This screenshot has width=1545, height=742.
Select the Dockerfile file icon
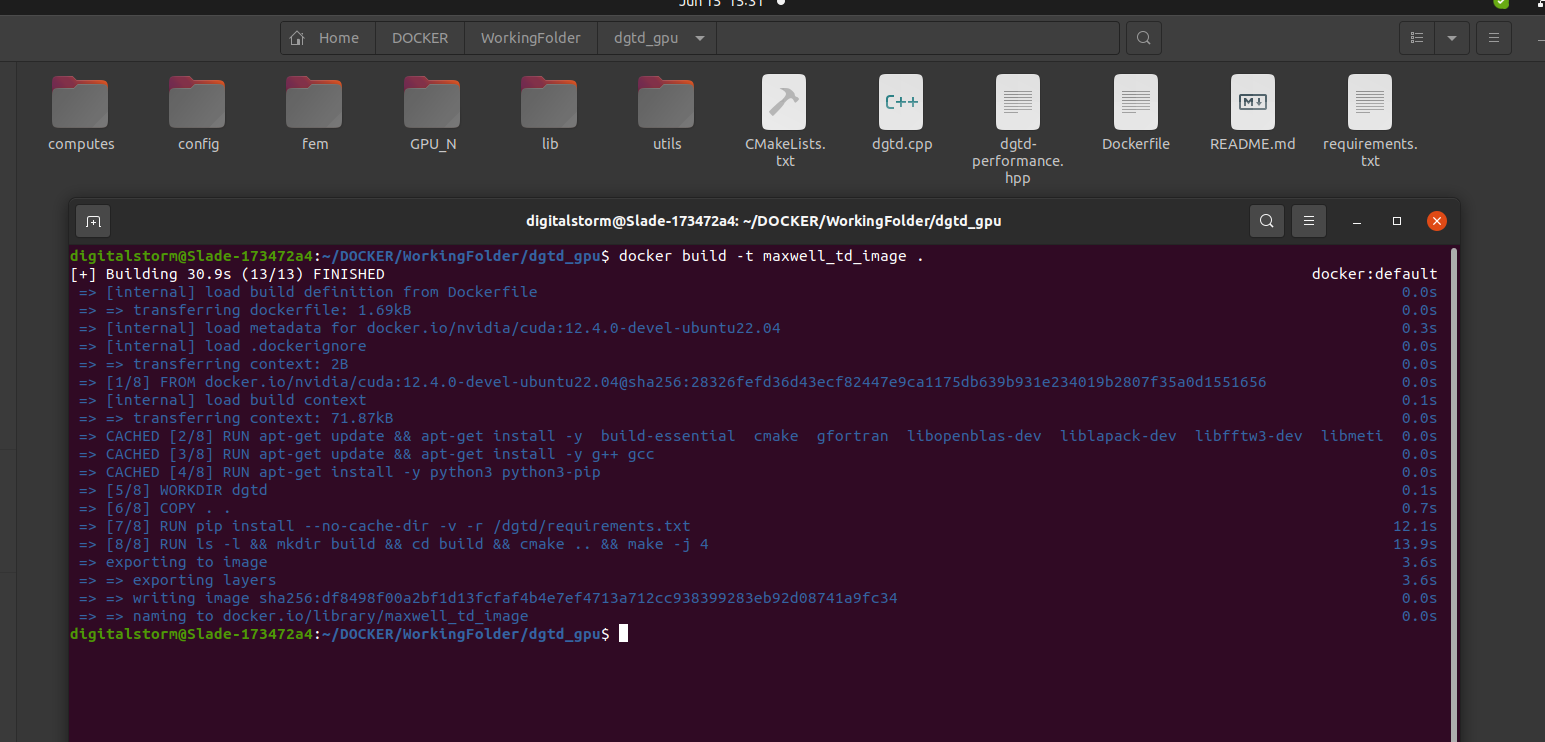[x=1136, y=102]
